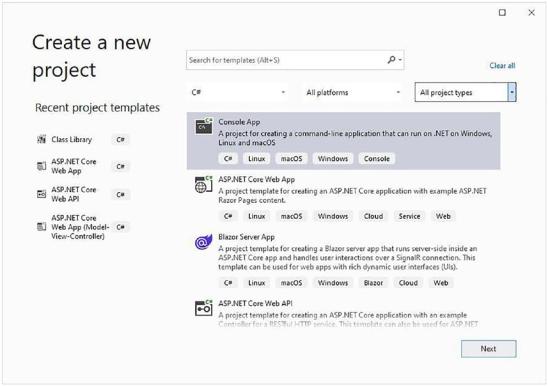
Task: Click the Web tag under Blazor Server App
Action: pos(440,283)
